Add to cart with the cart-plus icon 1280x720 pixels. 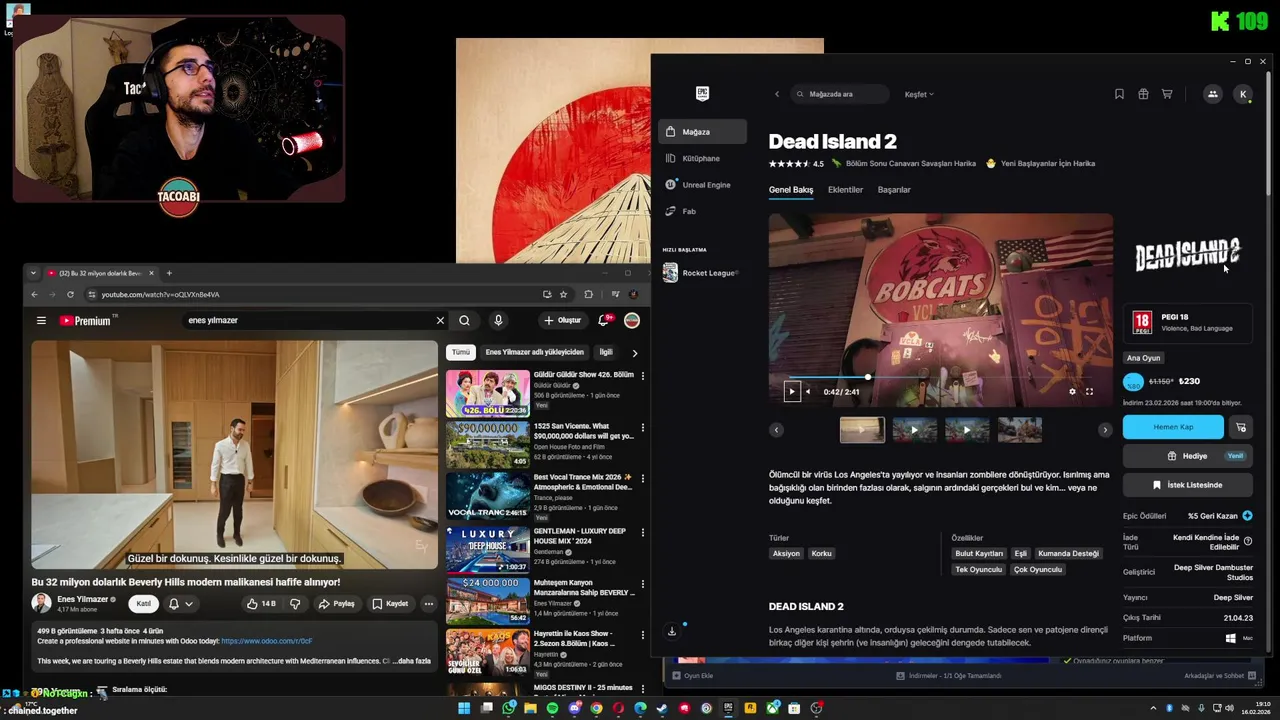point(1240,427)
